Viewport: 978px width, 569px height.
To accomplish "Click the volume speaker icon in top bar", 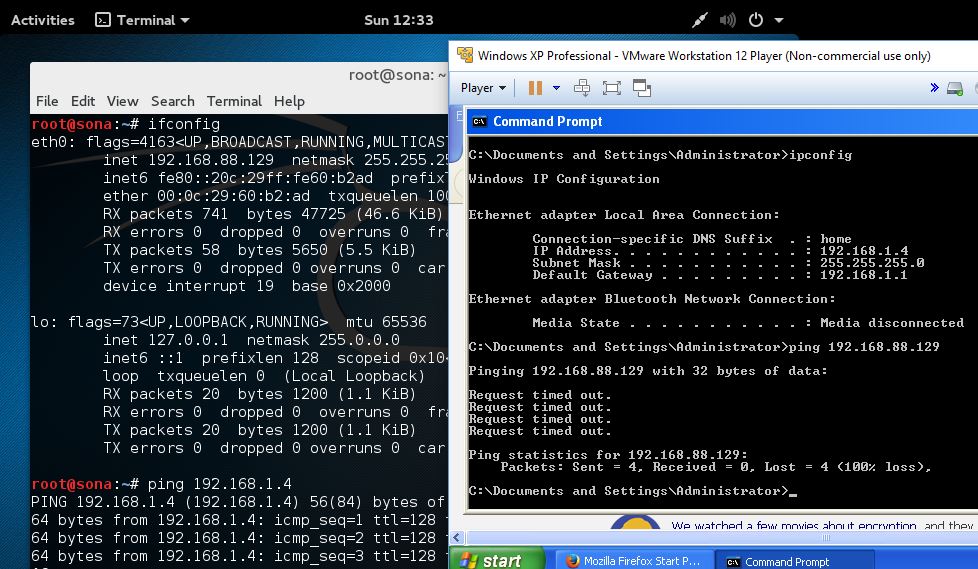I will pyautogui.click(x=727, y=20).
